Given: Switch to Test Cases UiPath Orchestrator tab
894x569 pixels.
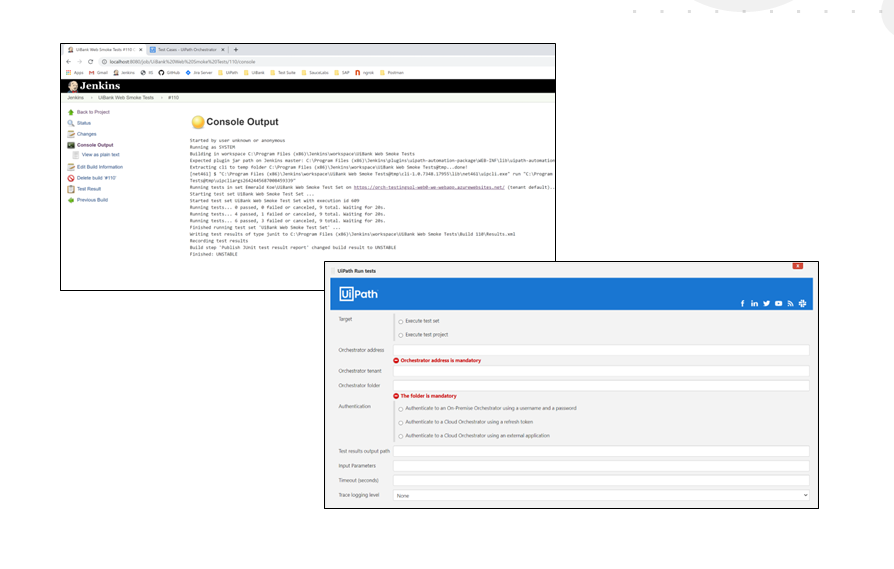Looking at the screenshot, I should pyautogui.click(x=186, y=50).
